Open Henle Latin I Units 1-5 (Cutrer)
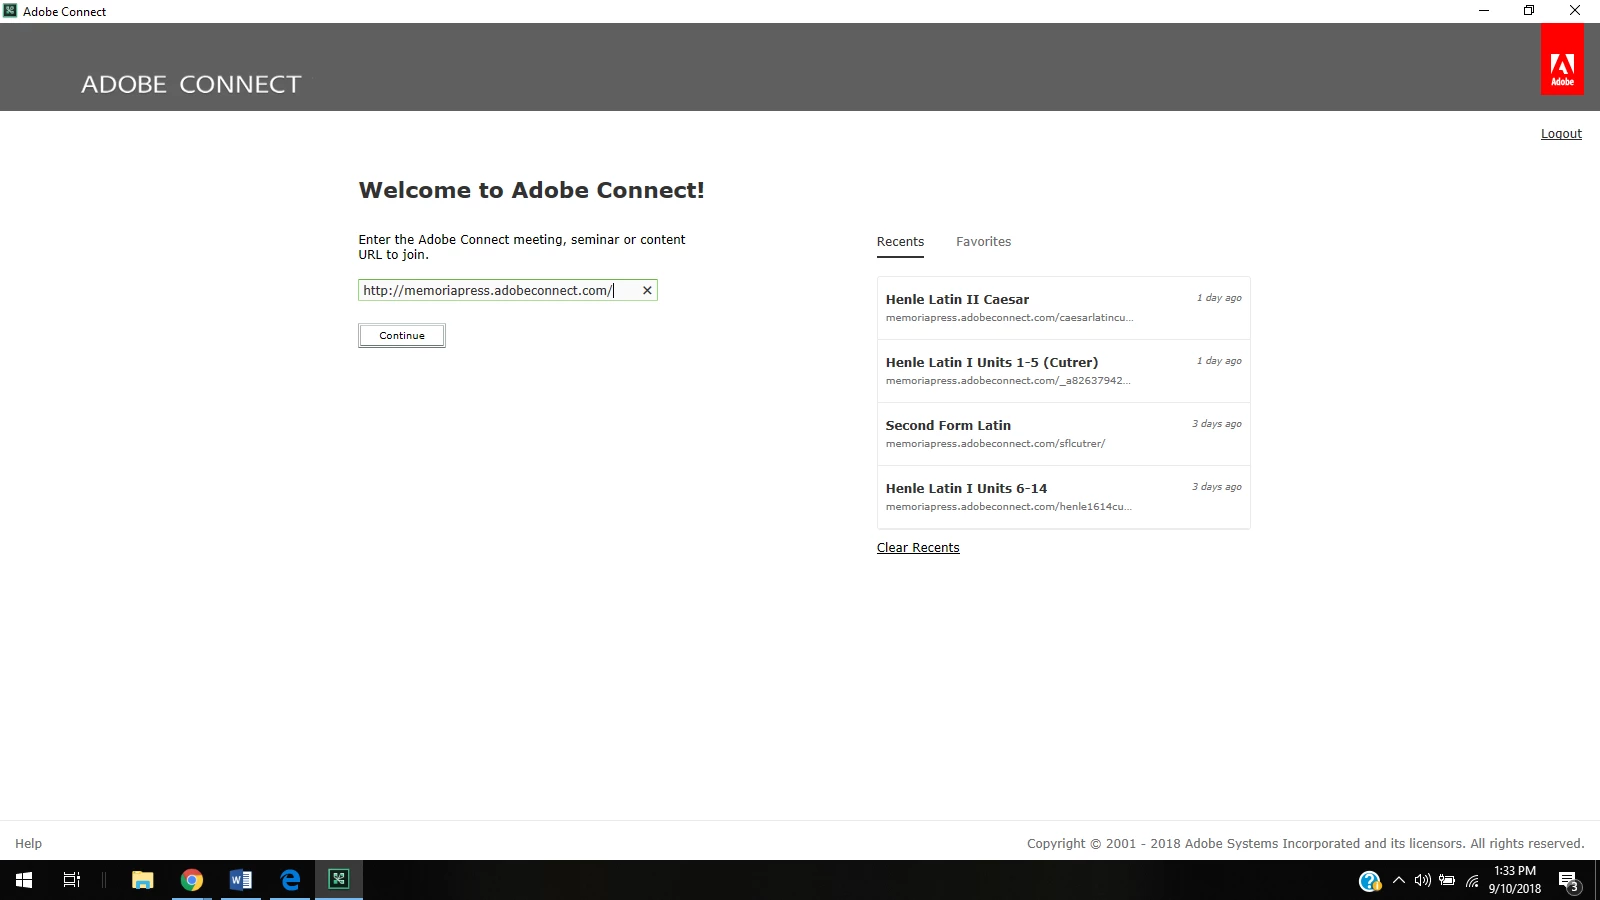The width and height of the screenshot is (1600, 900). (1063, 371)
